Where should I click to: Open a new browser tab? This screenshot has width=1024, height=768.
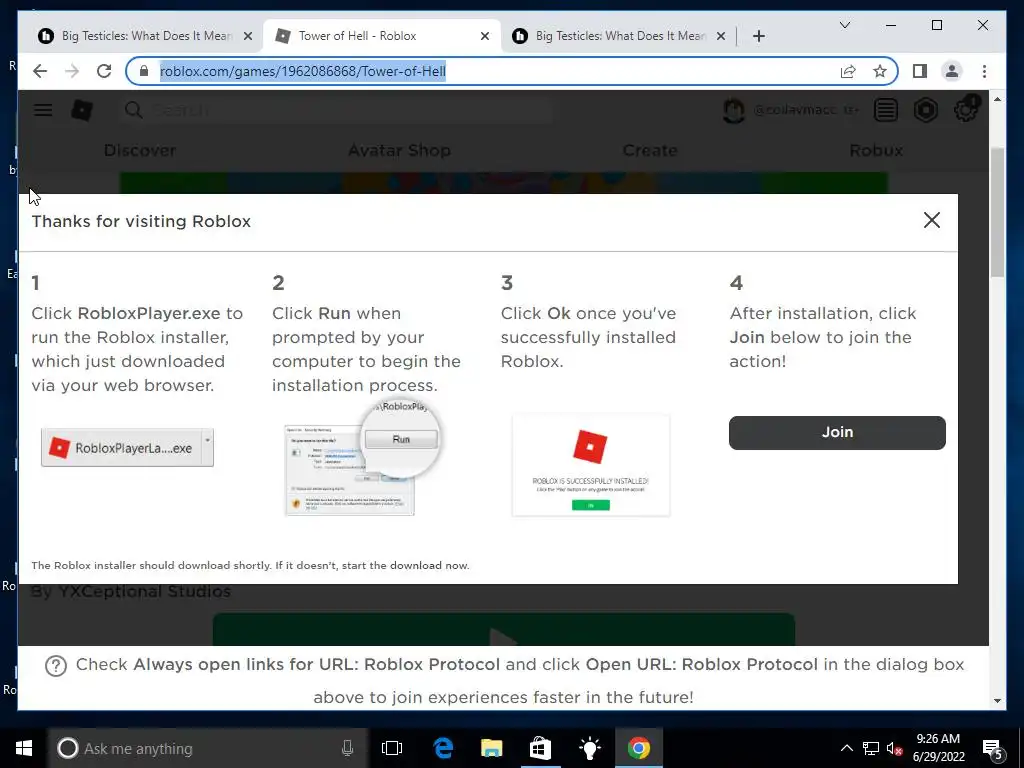coord(758,36)
